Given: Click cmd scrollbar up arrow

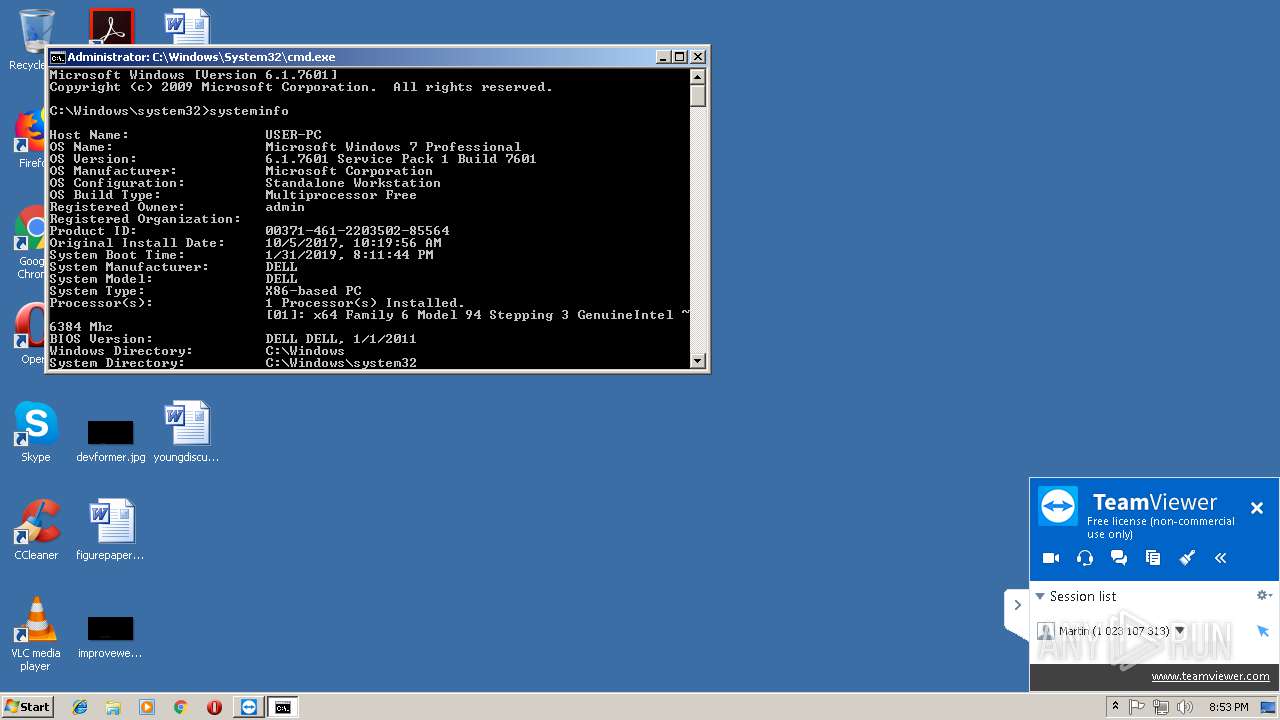Looking at the screenshot, I should point(698,76).
